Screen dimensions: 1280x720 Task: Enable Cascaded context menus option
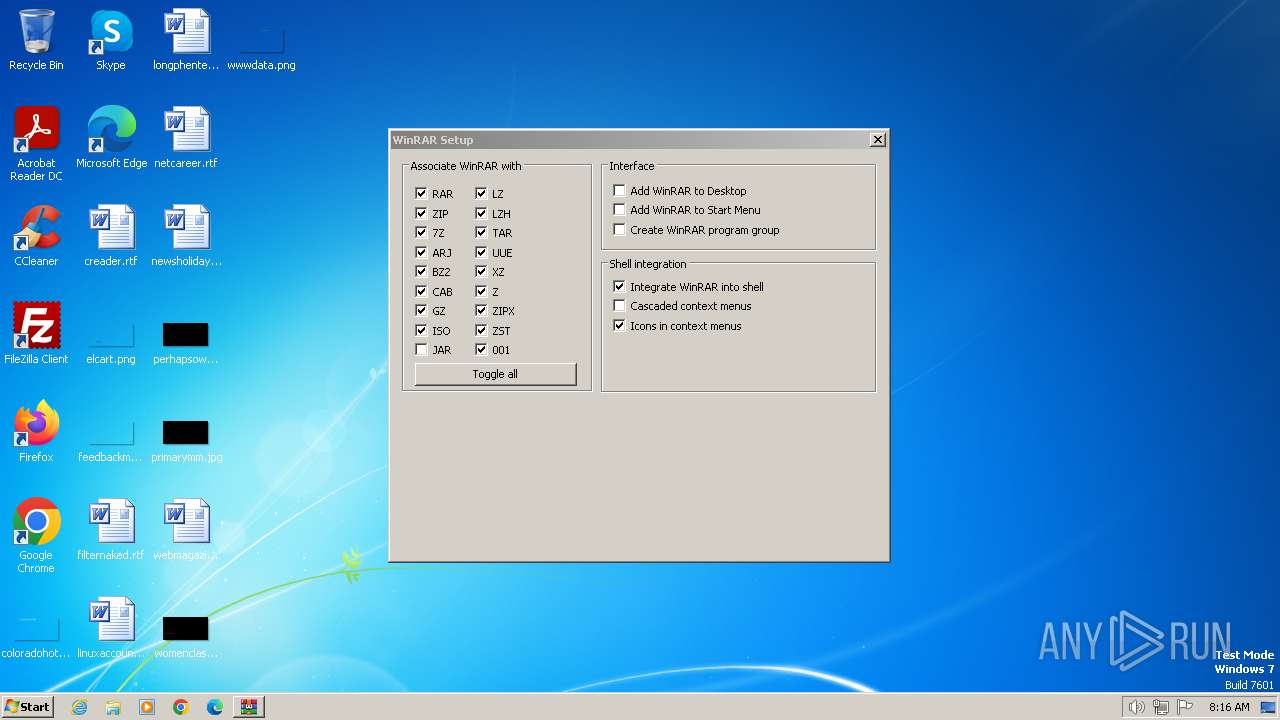619,306
